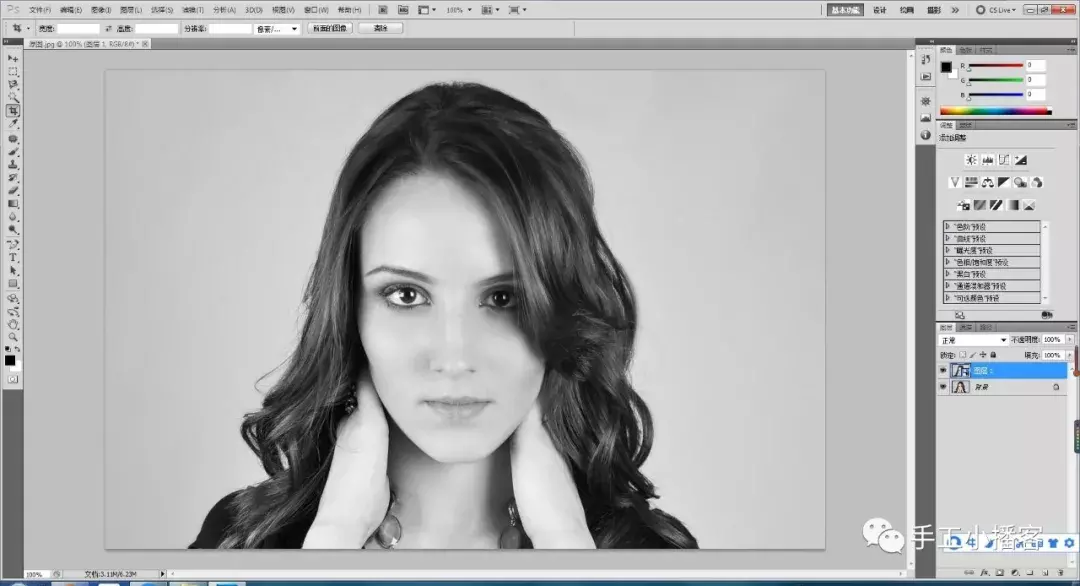Select the Move tool in toolbox

coord(13,59)
